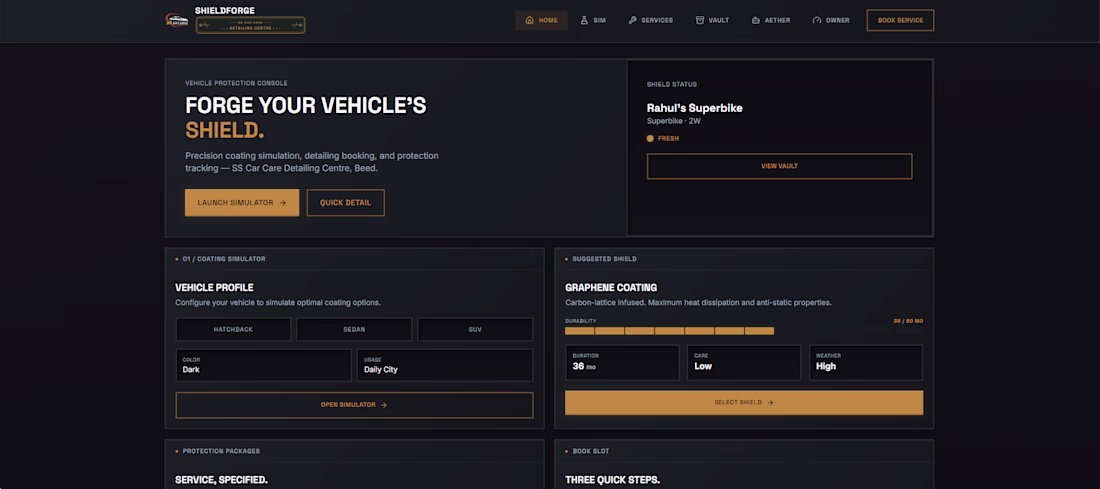
Task: Click the Detailing Centre banner badge
Action: [x=250, y=25]
